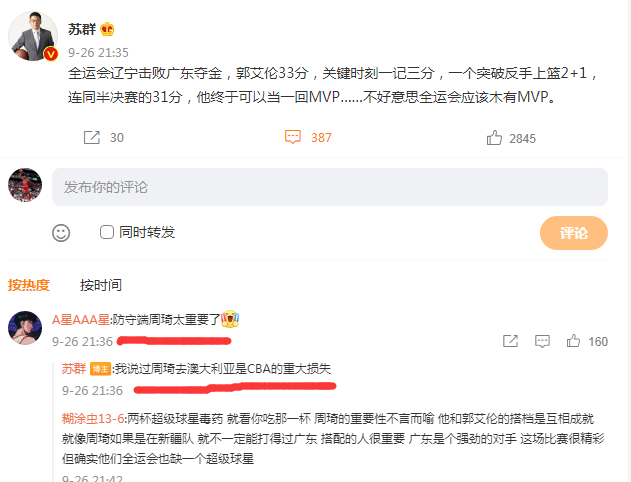Switch to 按时间 sorting tab
This screenshot has width=631, height=482.
pos(101,285)
